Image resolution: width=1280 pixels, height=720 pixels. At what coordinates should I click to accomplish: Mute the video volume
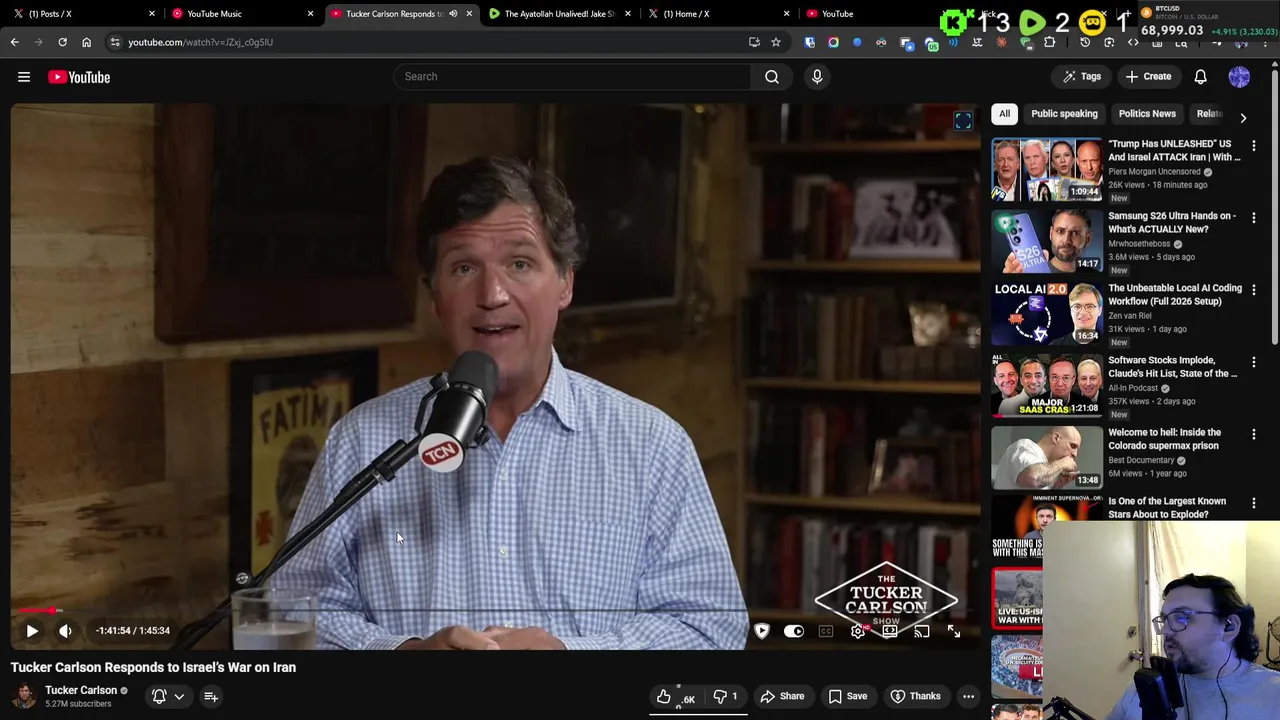point(65,631)
